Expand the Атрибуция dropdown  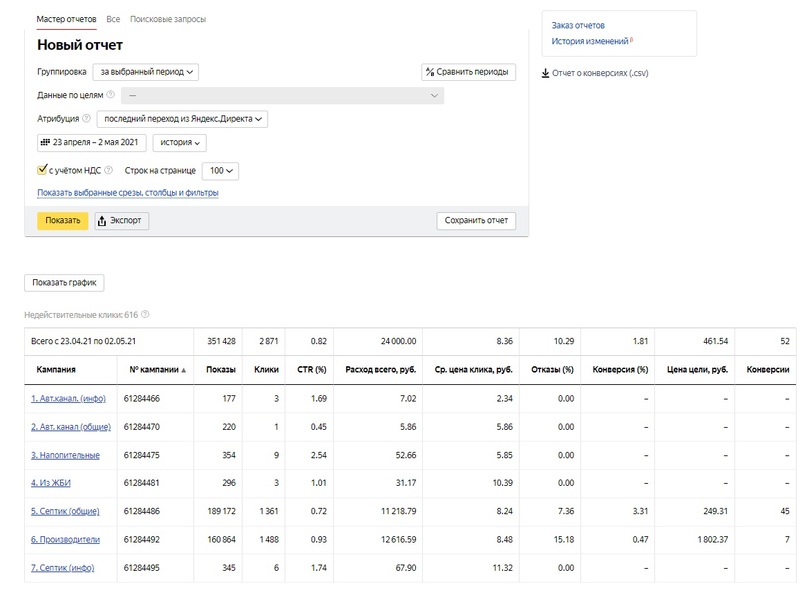[182, 119]
